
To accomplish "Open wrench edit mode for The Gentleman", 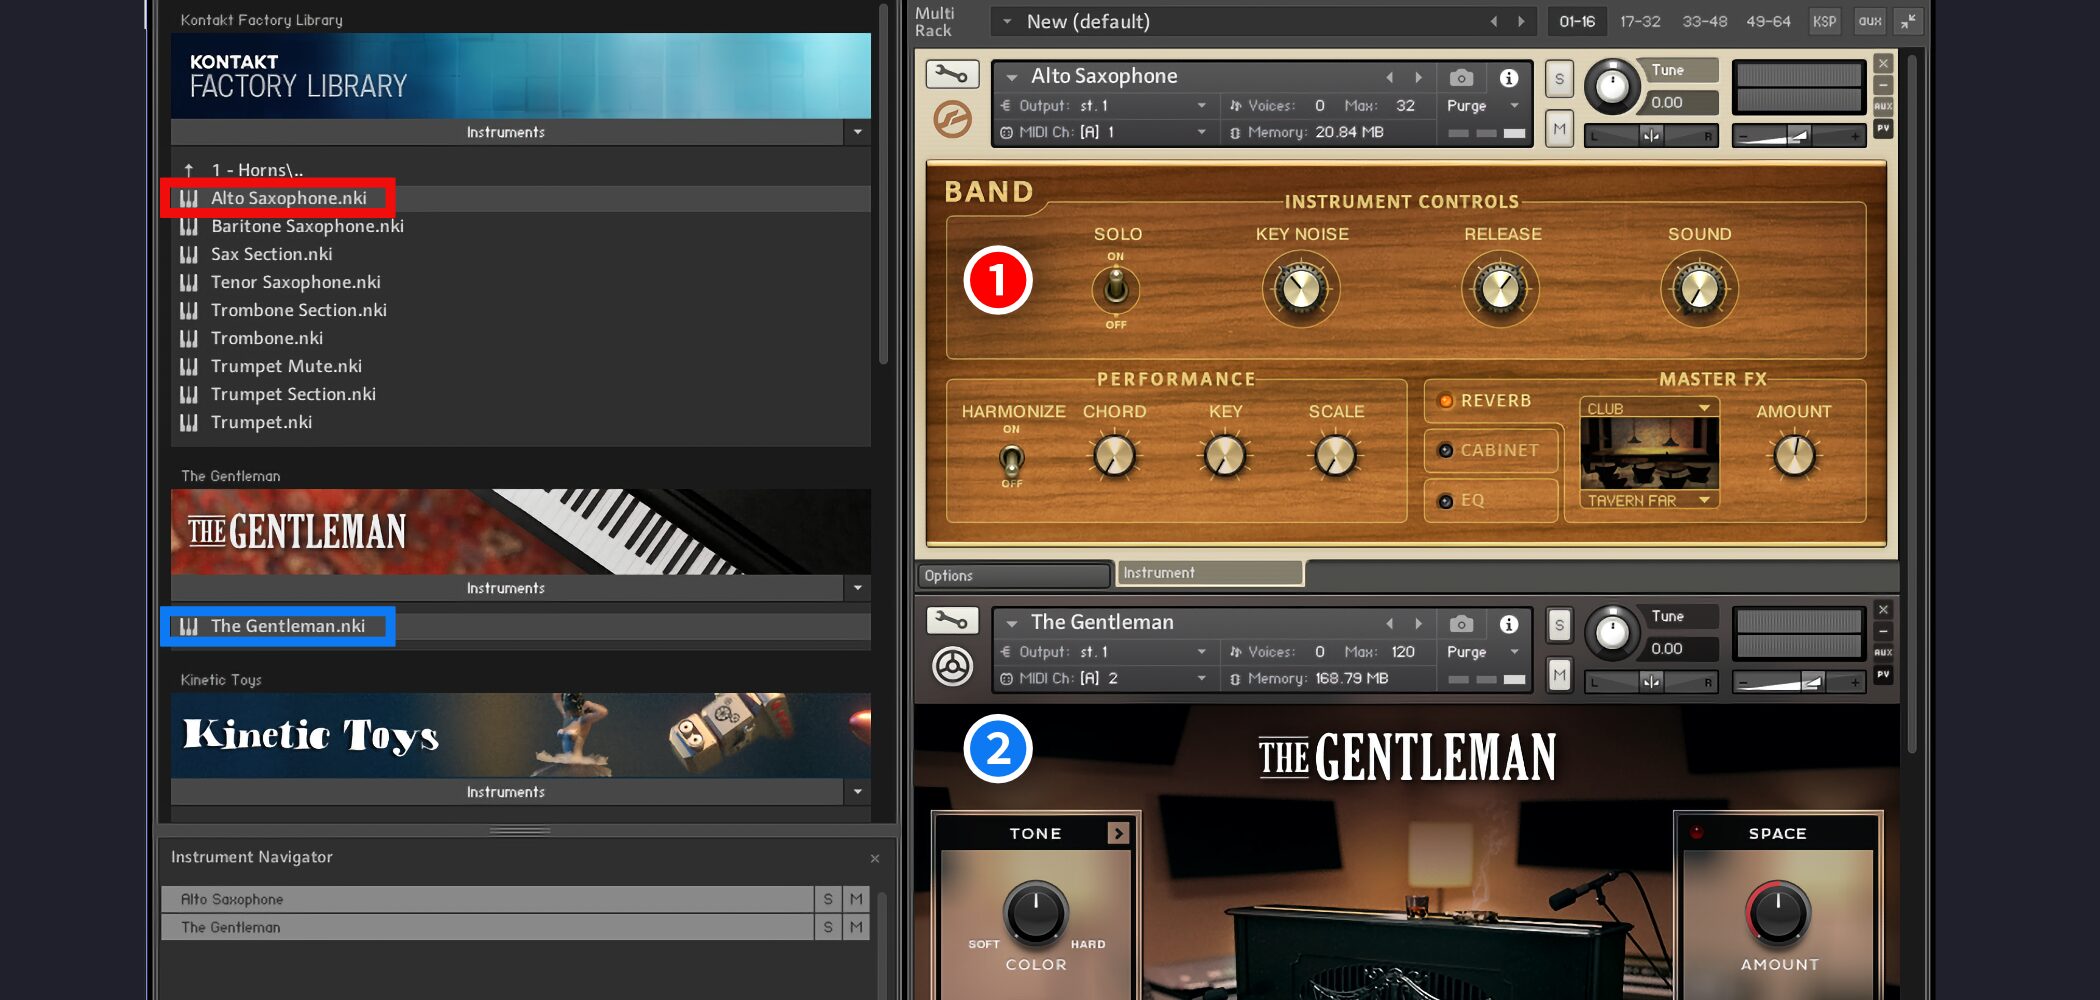I will click(951, 621).
